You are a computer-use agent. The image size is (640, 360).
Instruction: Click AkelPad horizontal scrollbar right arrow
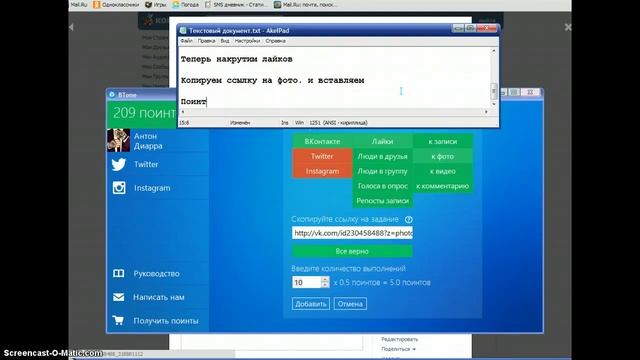(486, 112)
